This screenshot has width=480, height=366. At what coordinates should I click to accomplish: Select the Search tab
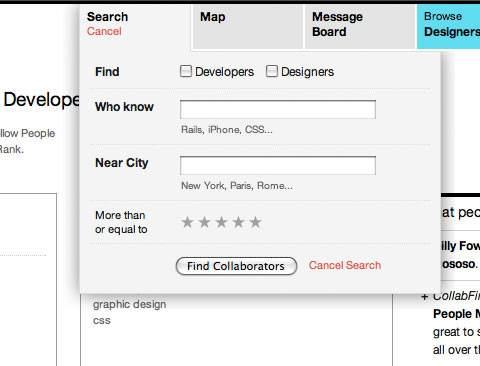point(107,17)
